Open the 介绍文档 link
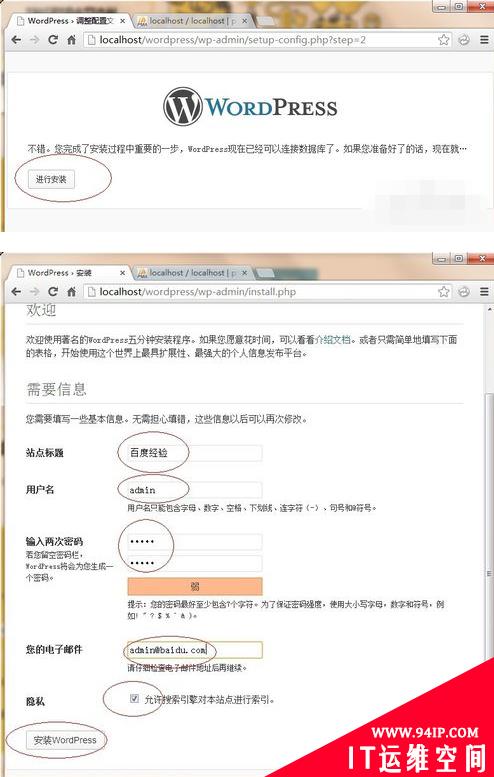The image size is (494, 777). point(333,340)
